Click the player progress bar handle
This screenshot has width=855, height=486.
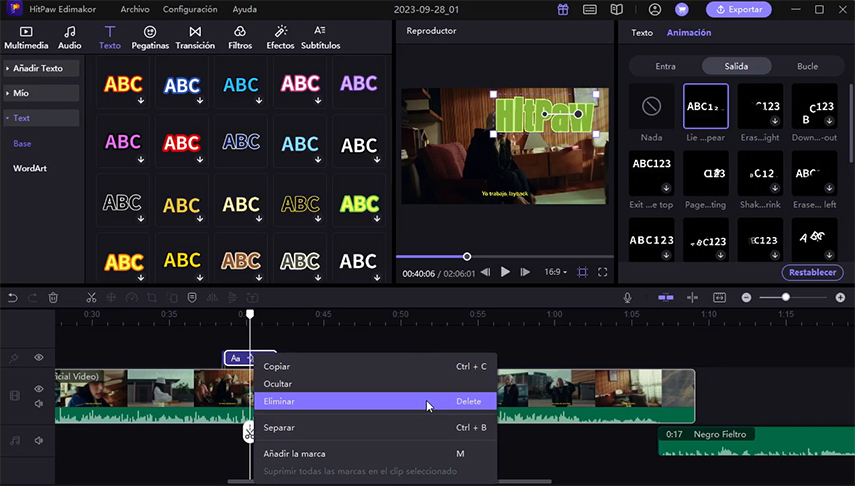pos(467,256)
